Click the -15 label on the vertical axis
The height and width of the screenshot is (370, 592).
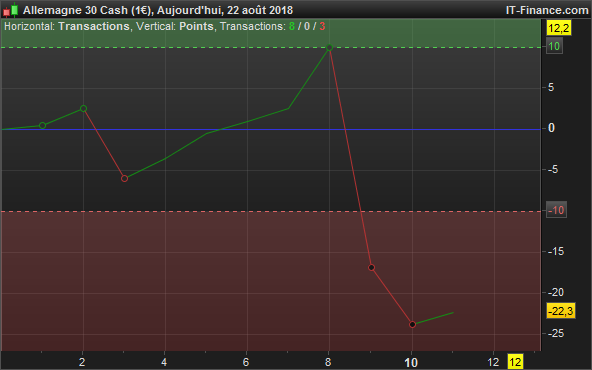click(556, 251)
